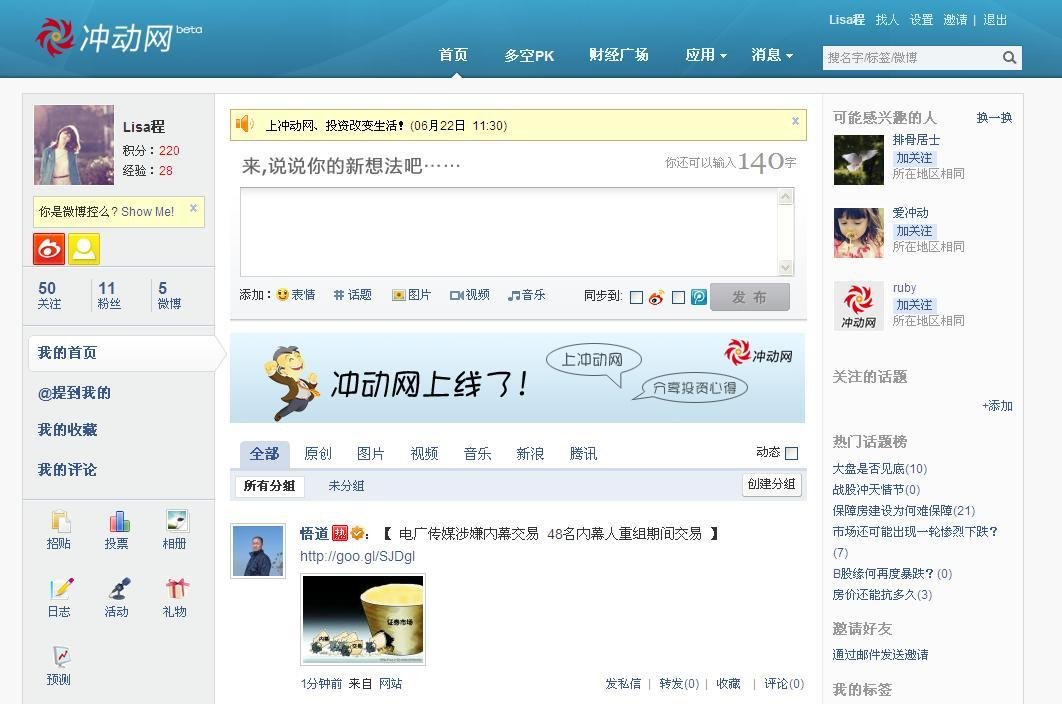Follow 爱冲动 with 加关注
Screen dimensions: 1062x704
pos(914,231)
